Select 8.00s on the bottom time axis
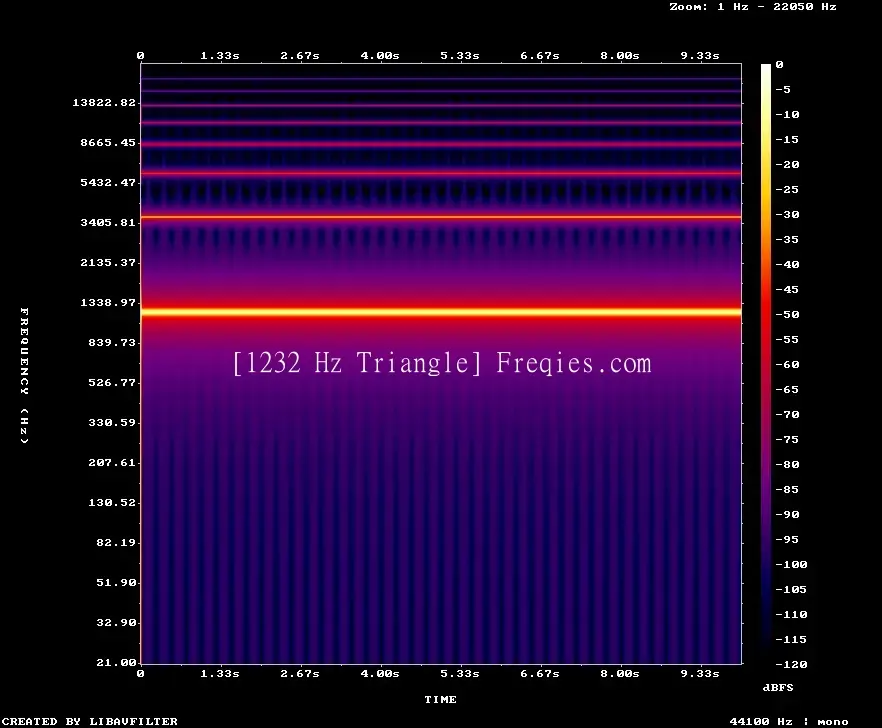The image size is (882, 728). [619, 673]
